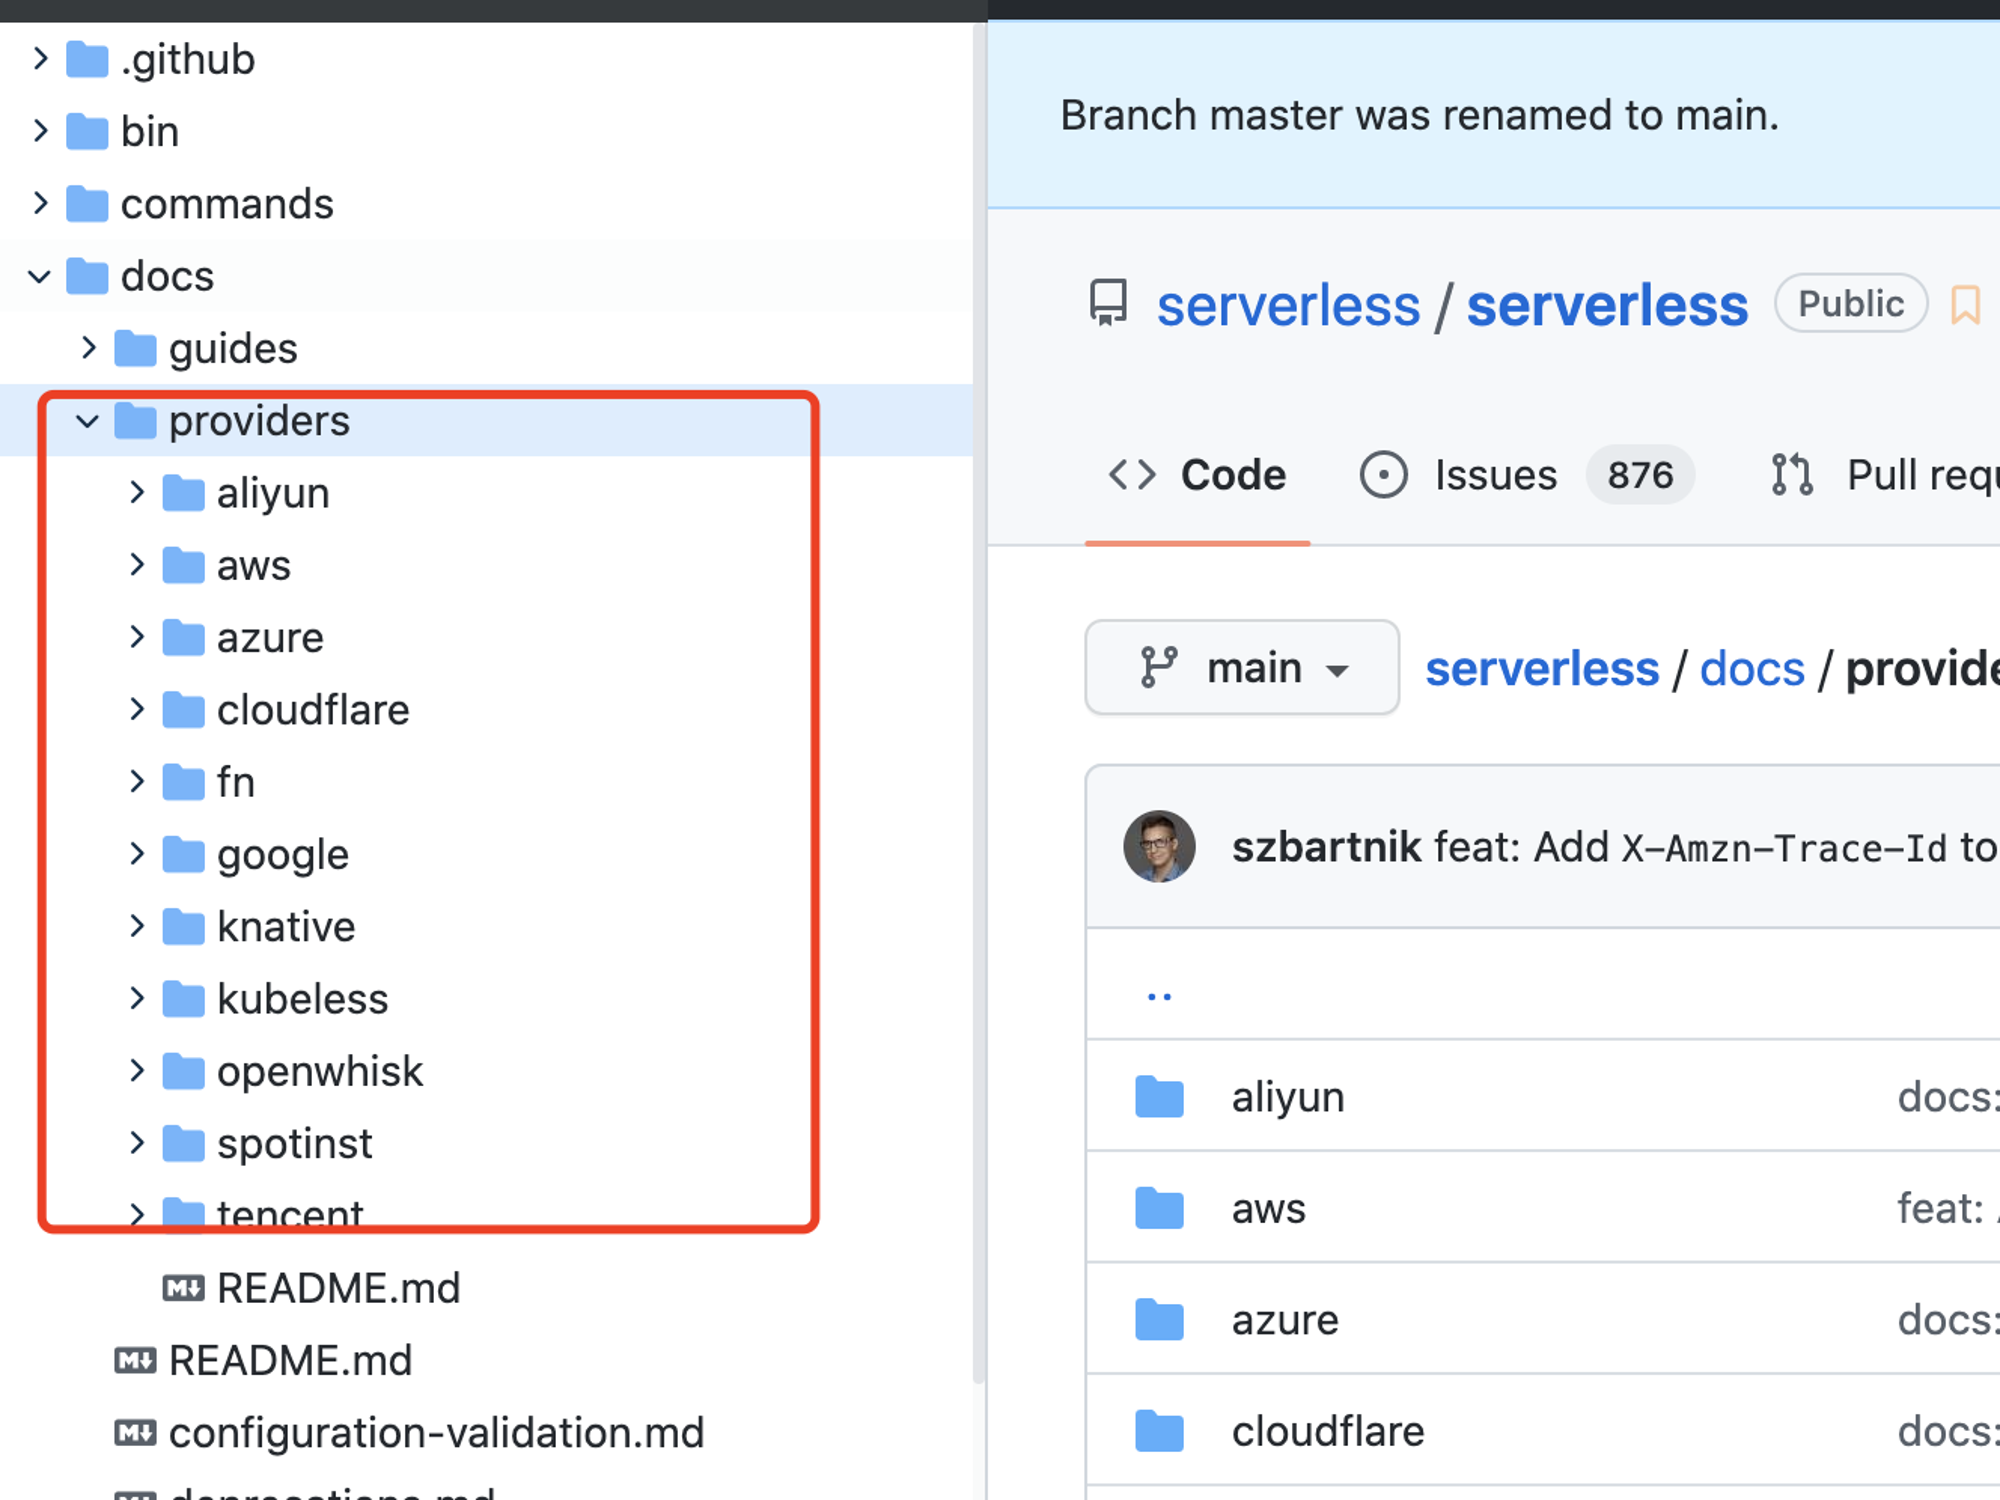Open the bold serverless repository link
The height and width of the screenshot is (1500, 2000).
coord(1607,305)
